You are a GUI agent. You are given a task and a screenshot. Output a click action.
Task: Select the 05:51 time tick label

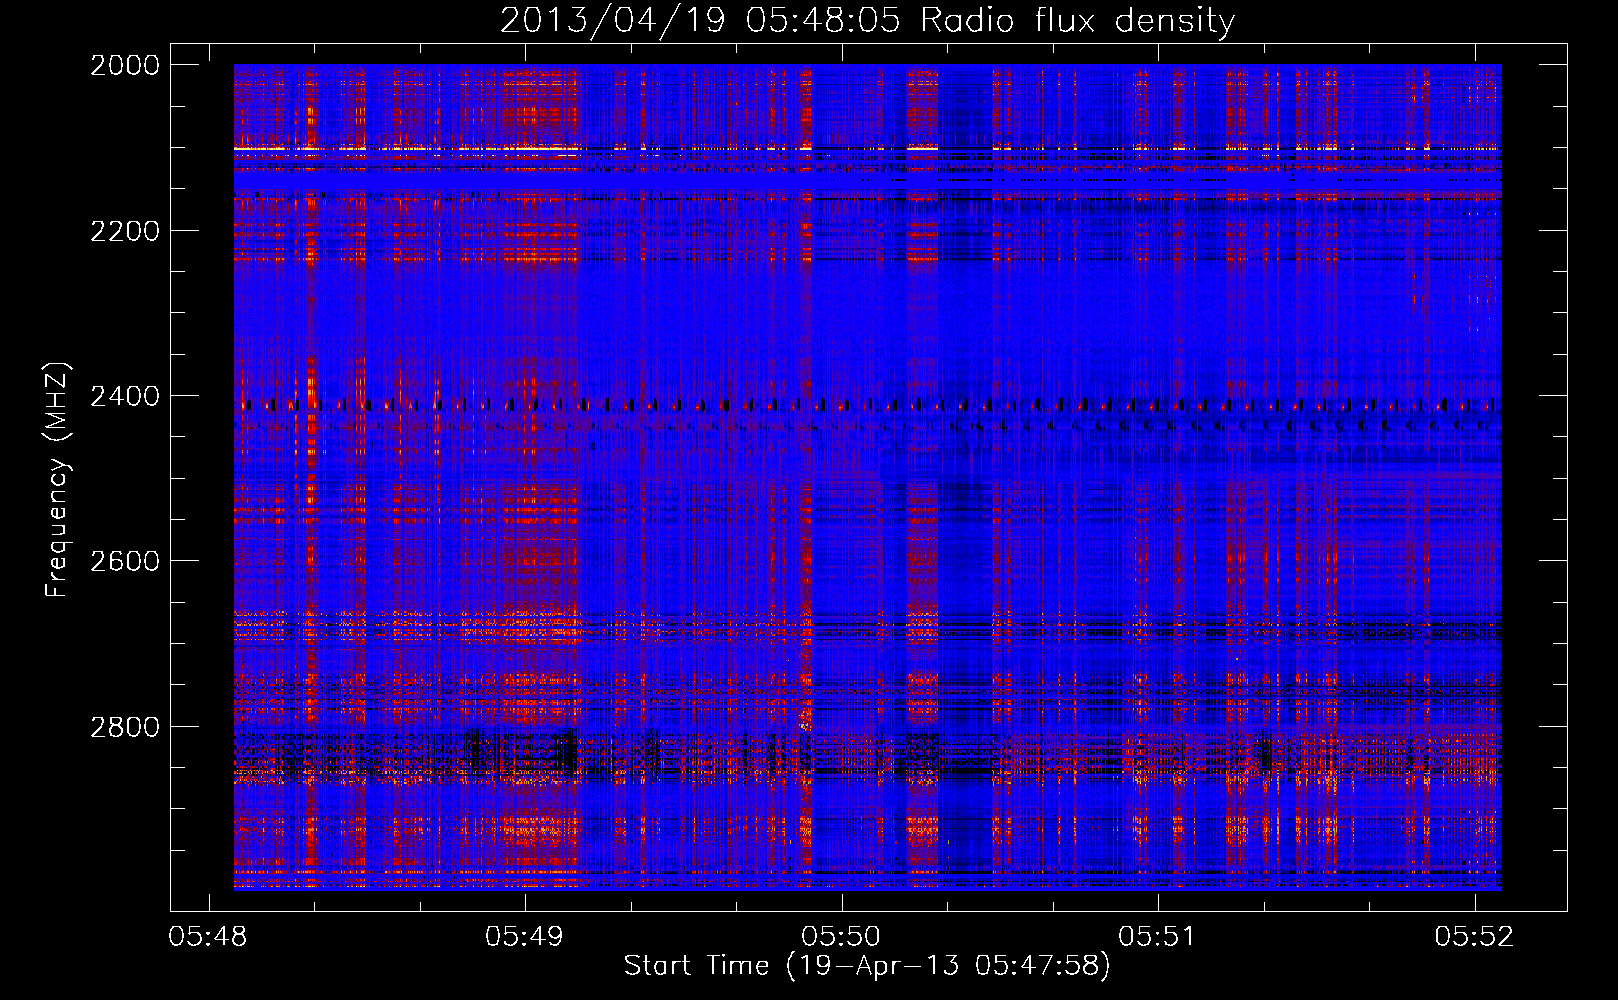[x=1158, y=936]
